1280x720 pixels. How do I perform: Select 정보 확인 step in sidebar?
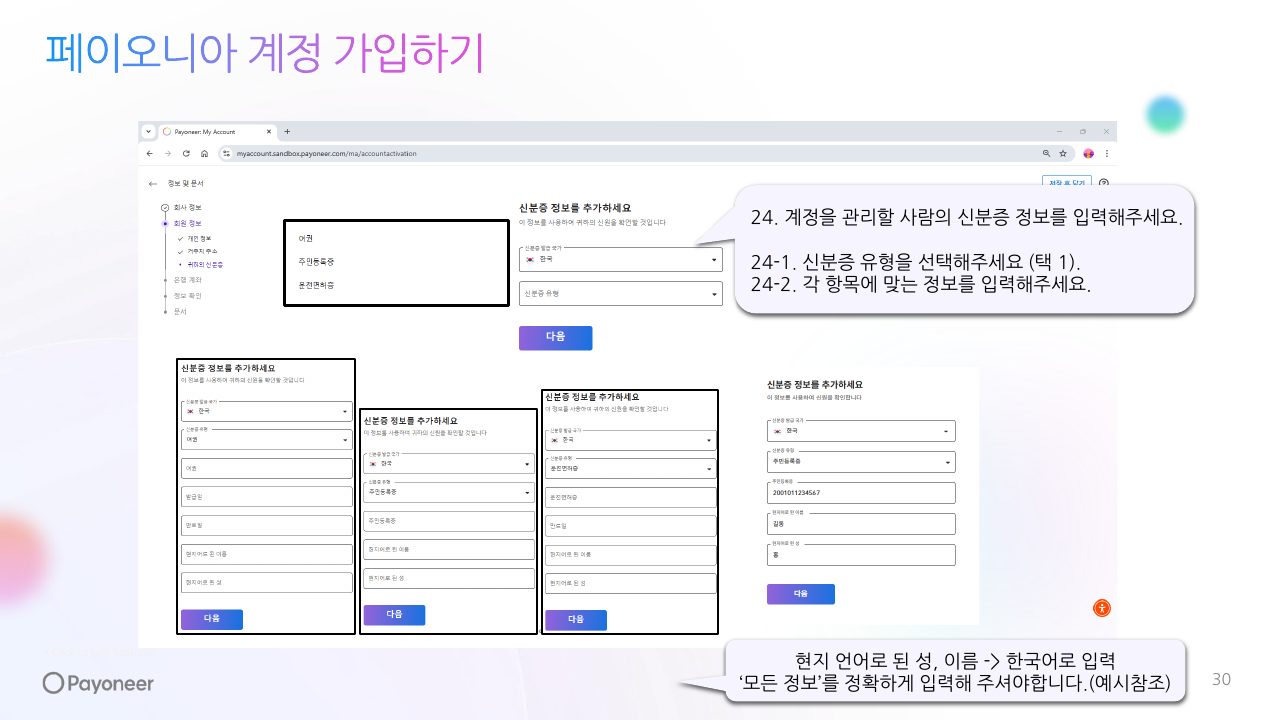click(x=187, y=296)
